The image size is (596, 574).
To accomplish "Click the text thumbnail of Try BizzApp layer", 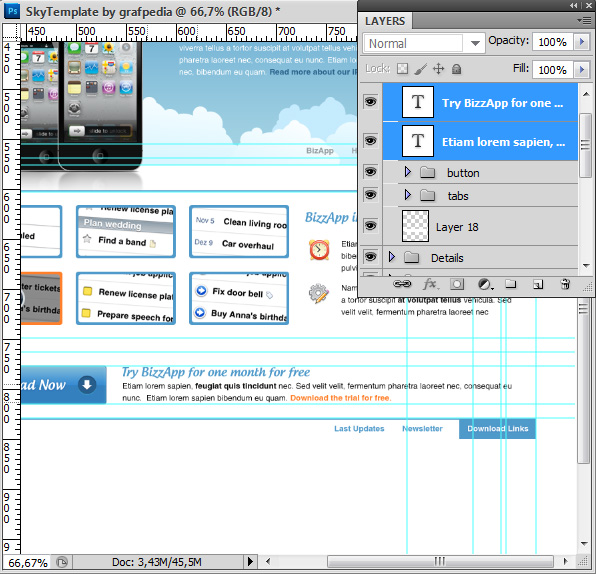I will pos(418,102).
